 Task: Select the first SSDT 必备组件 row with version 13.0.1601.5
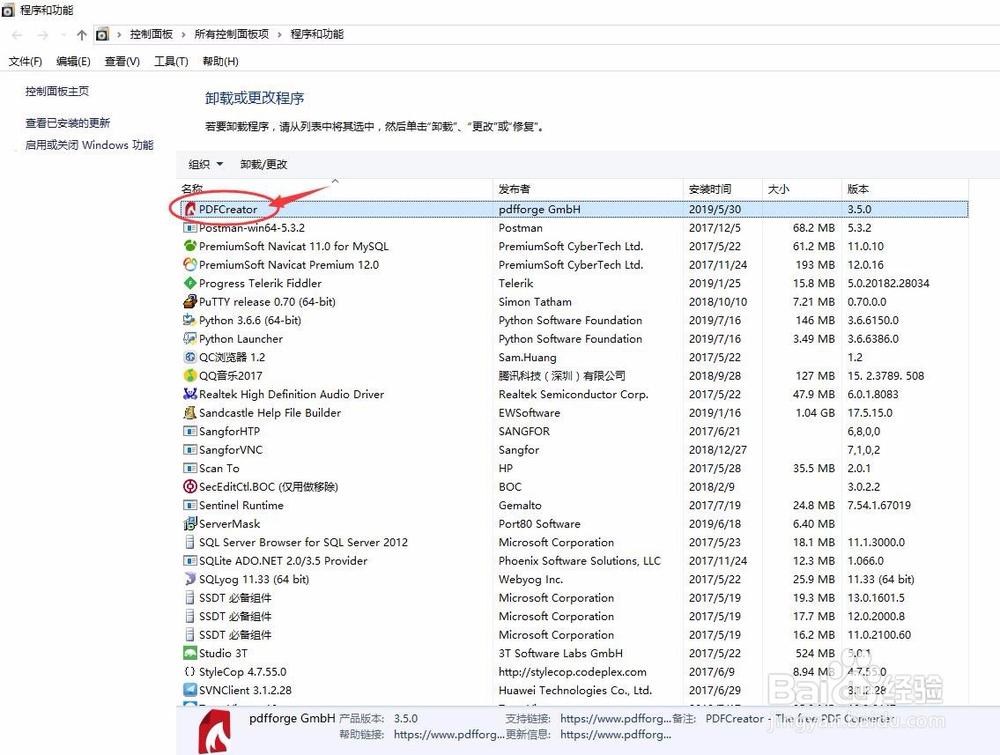coord(573,597)
